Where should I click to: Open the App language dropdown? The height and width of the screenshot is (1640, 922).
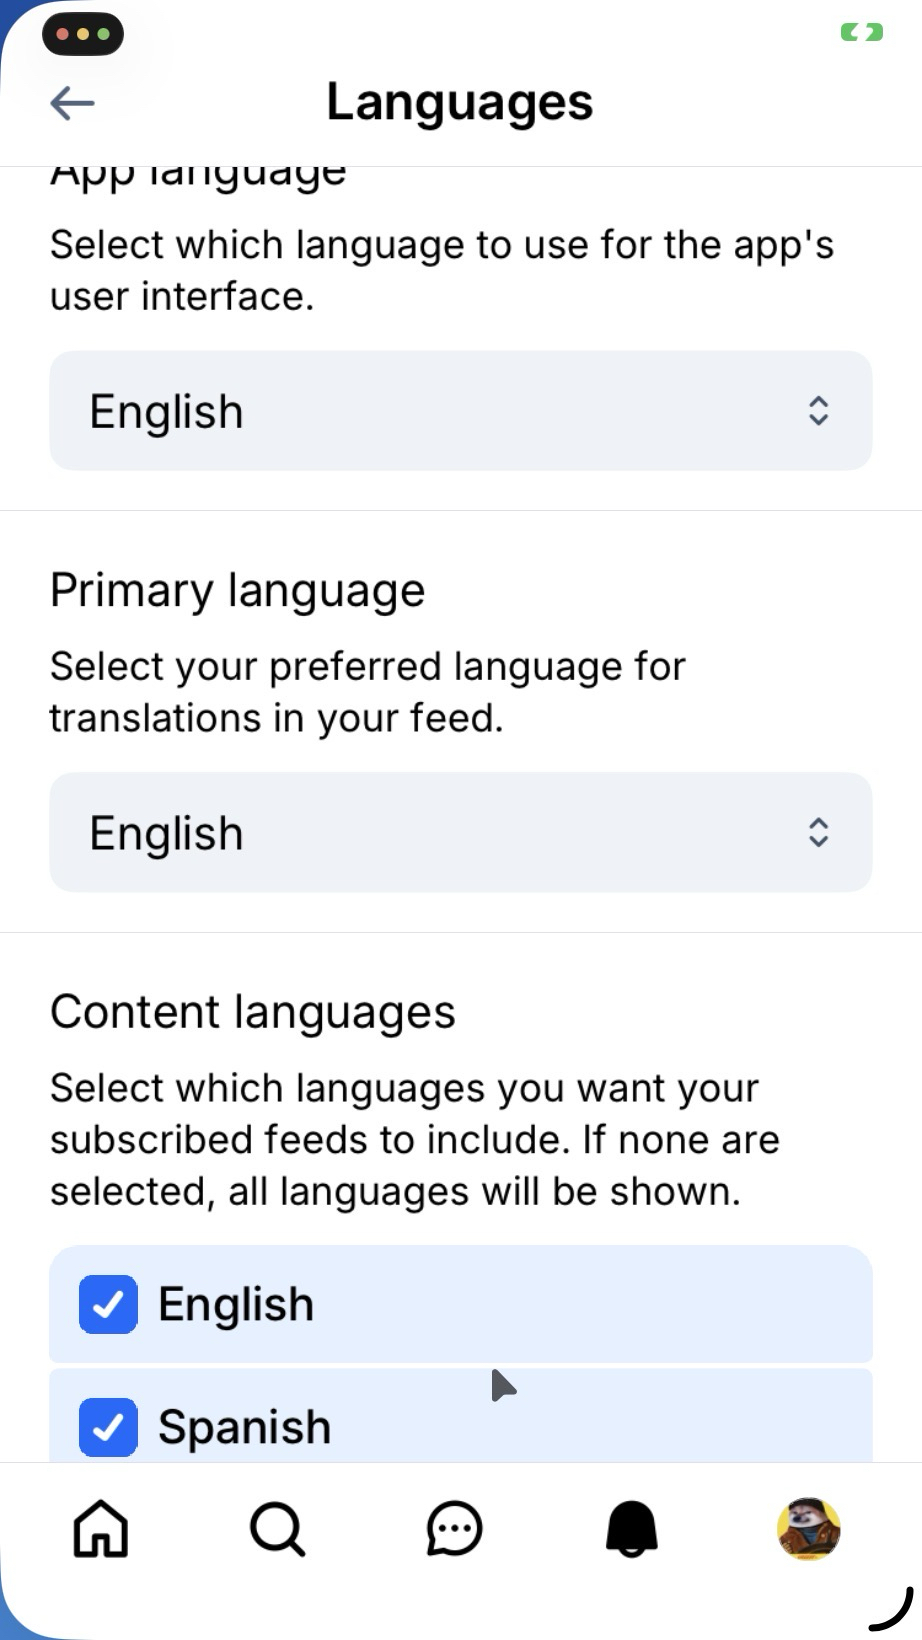[x=460, y=411]
